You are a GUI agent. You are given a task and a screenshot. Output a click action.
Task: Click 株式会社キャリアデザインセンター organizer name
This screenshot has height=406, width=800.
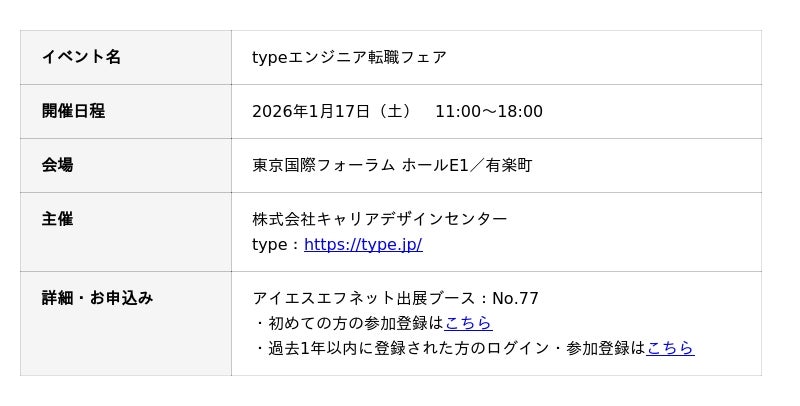[379, 219]
